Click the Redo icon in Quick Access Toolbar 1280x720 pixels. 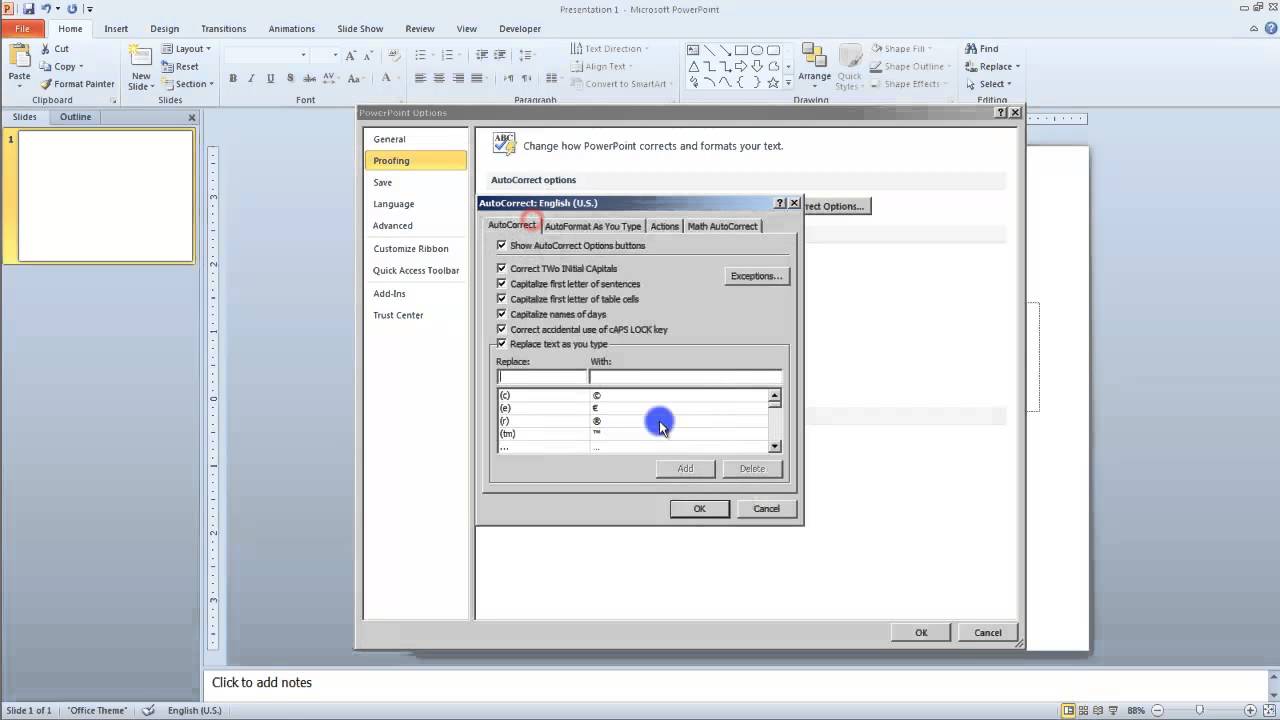72,9
